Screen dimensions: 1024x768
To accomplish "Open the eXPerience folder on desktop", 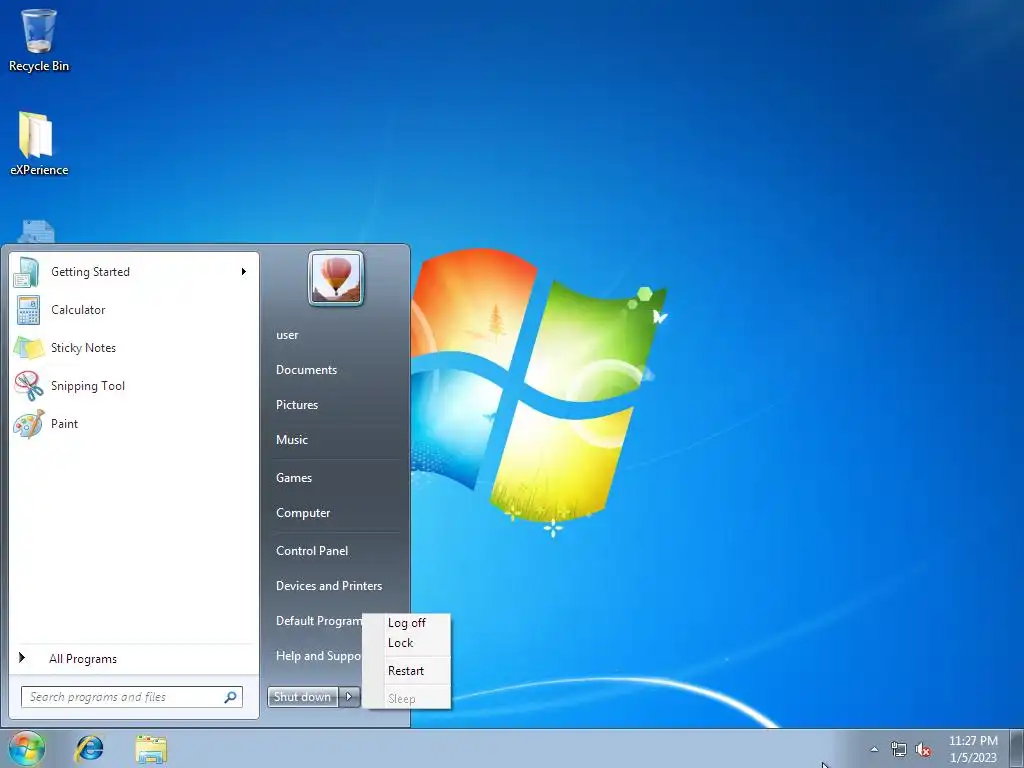I will (39, 143).
